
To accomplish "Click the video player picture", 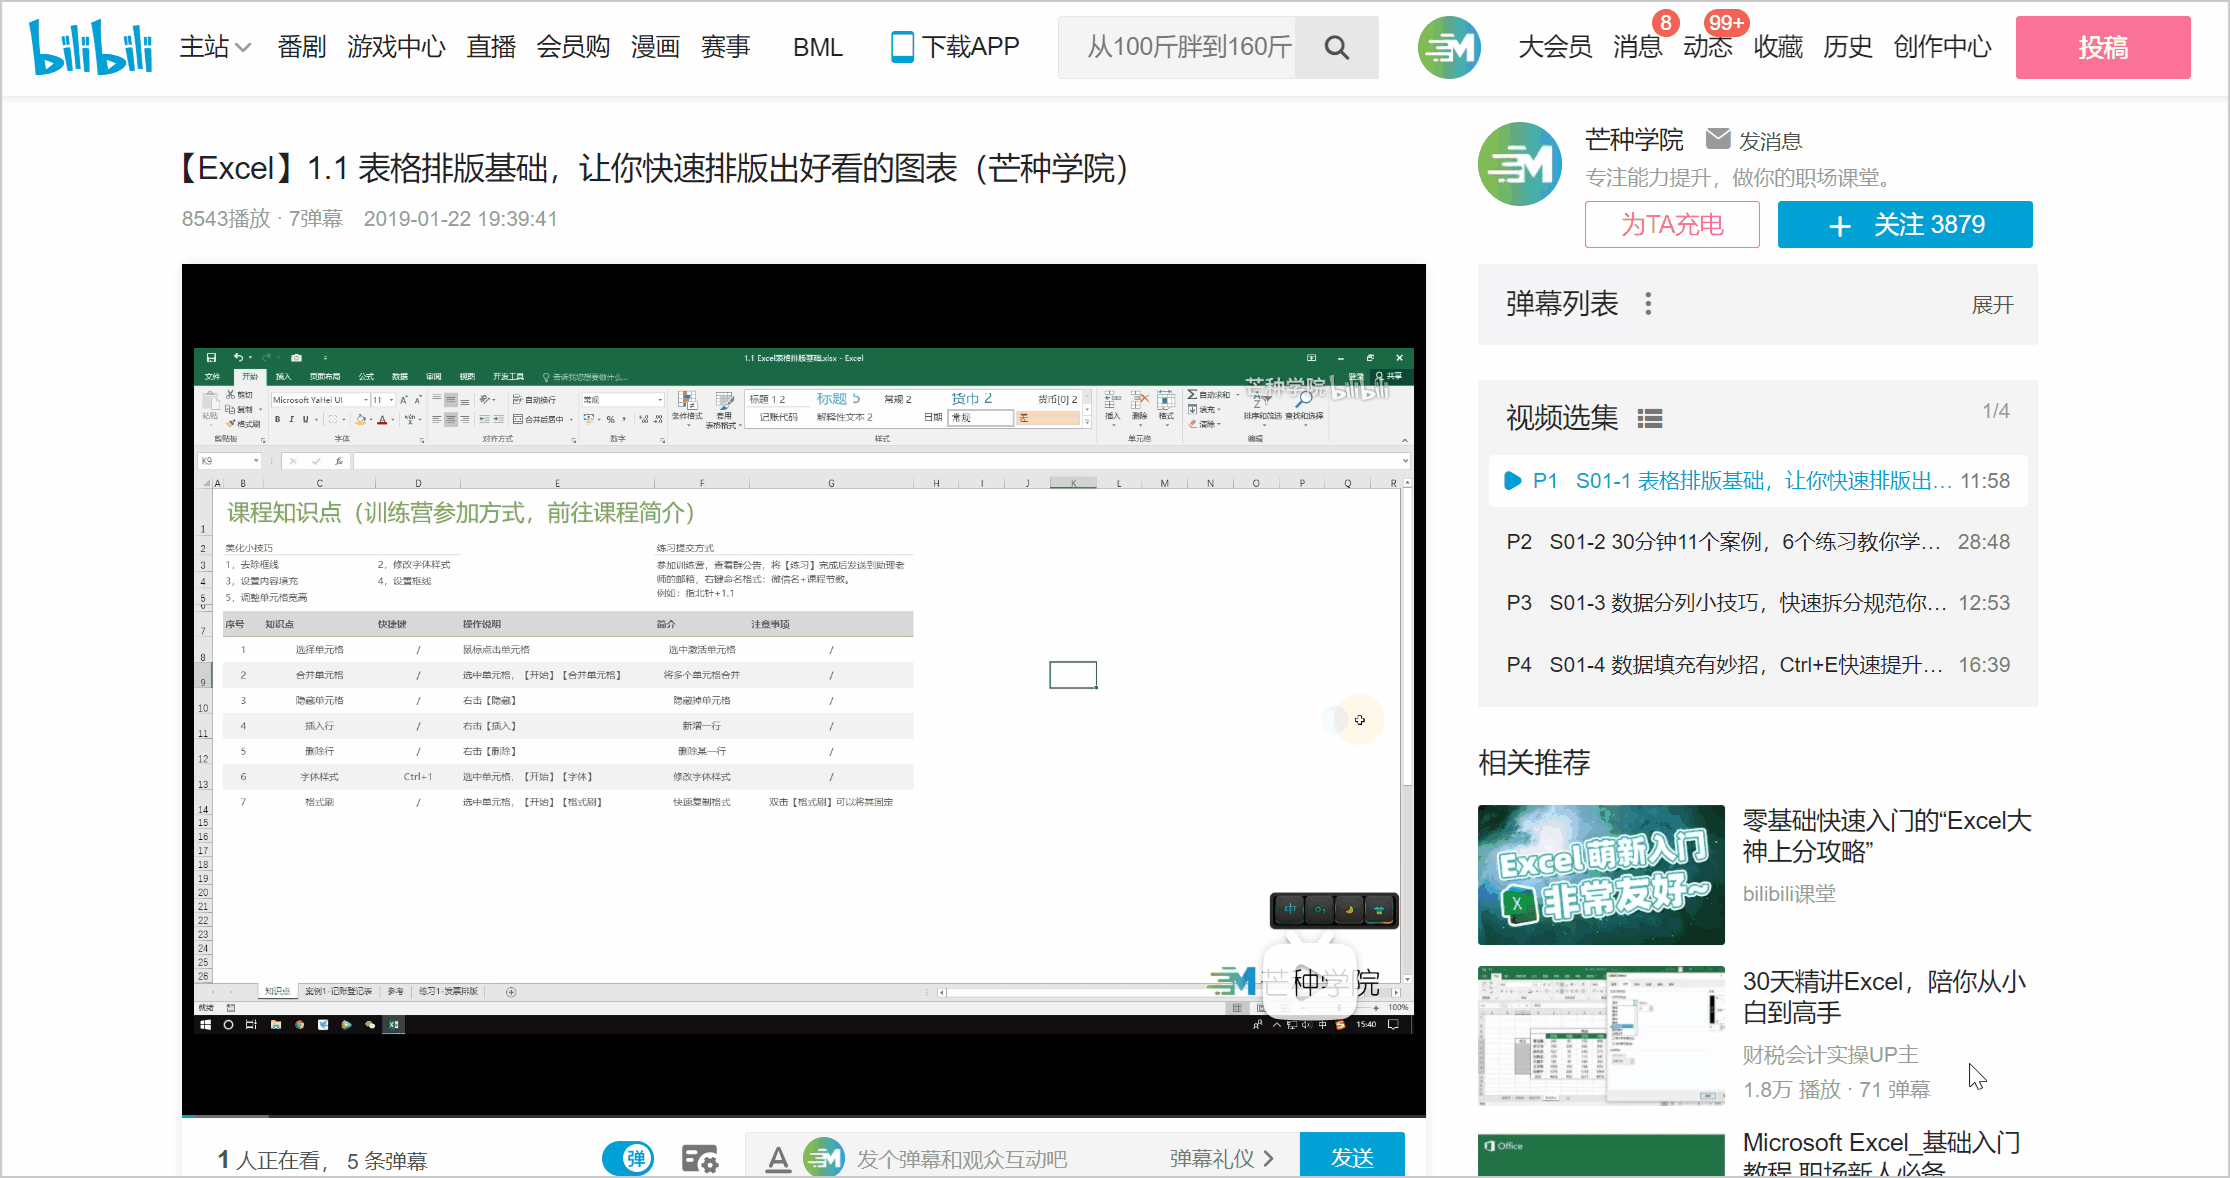I will (x=804, y=688).
